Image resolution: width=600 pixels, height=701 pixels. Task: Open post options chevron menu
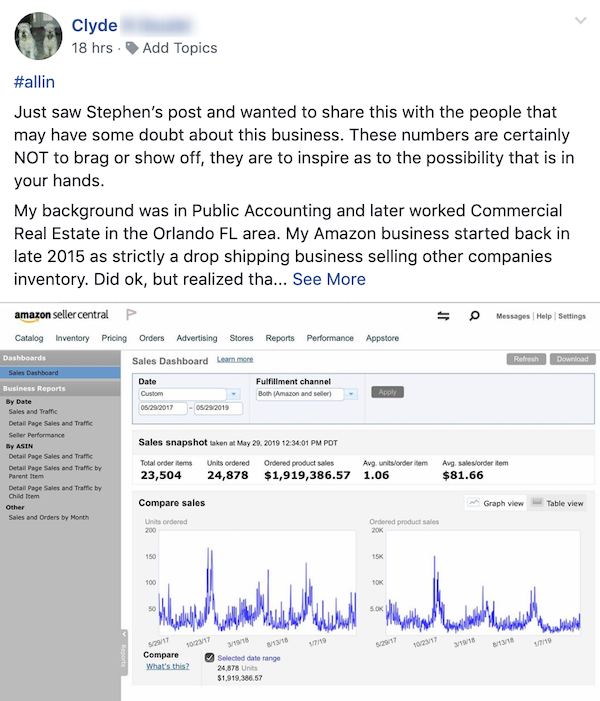(x=580, y=21)
